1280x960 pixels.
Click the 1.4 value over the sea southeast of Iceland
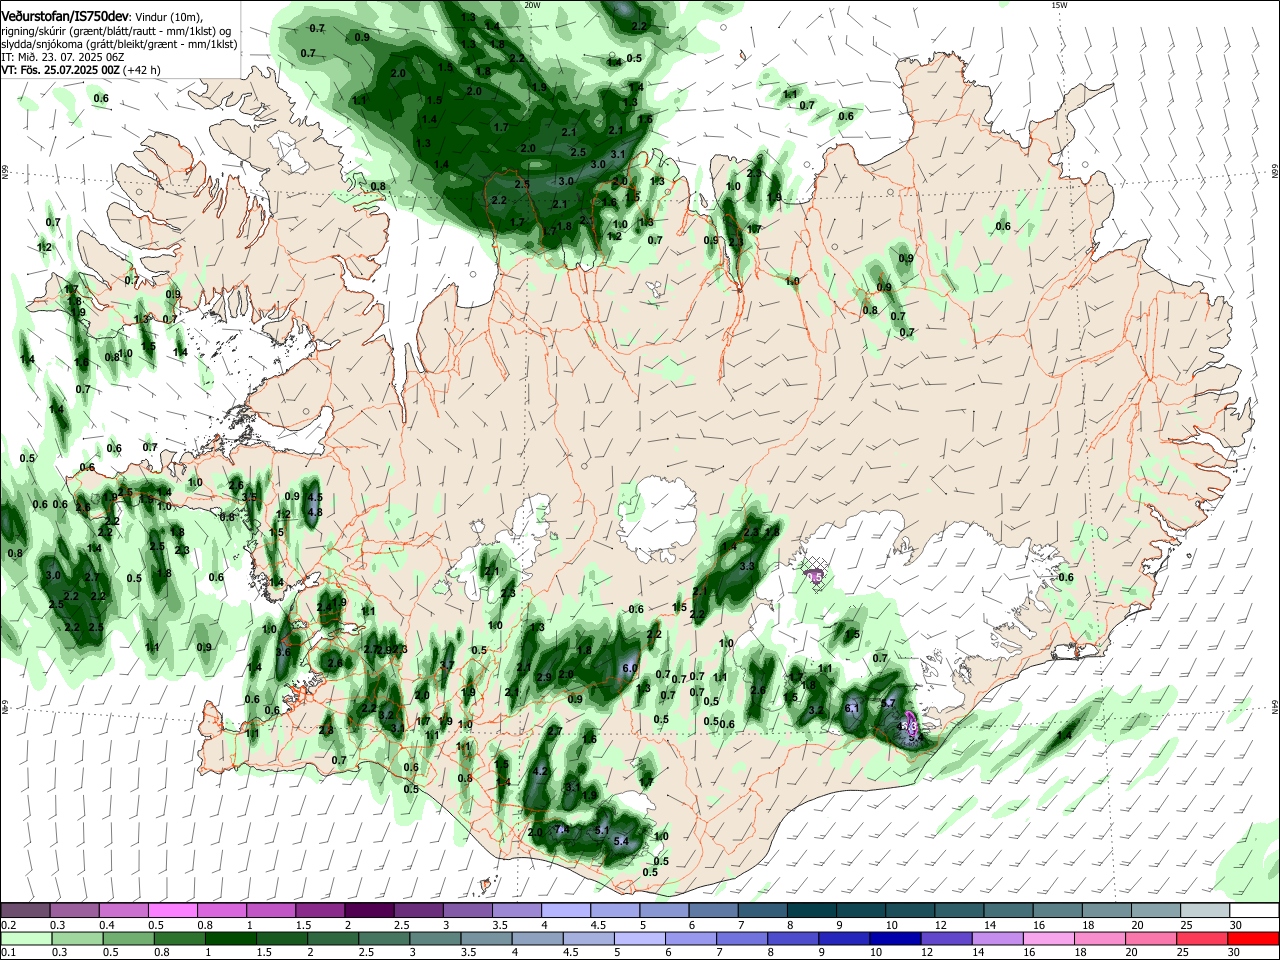[1064, 735]
